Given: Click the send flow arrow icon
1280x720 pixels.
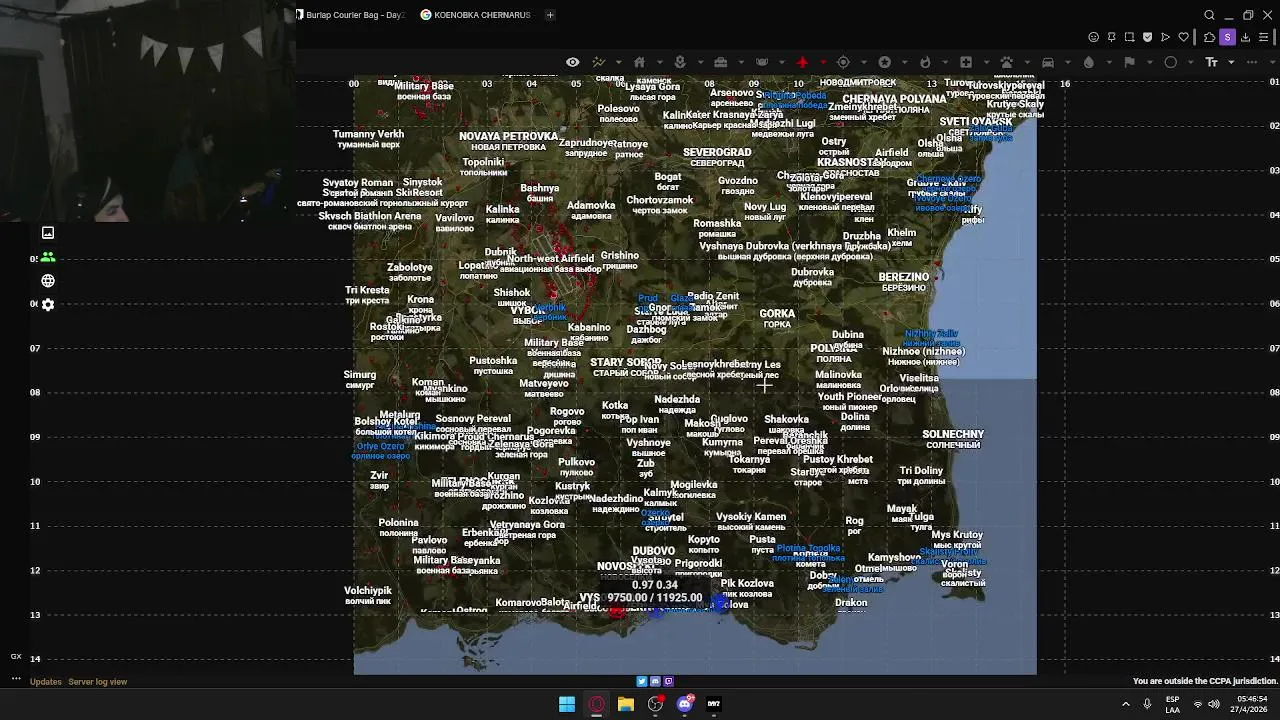Looking at the screenshot, I should tap(1166, 37).
